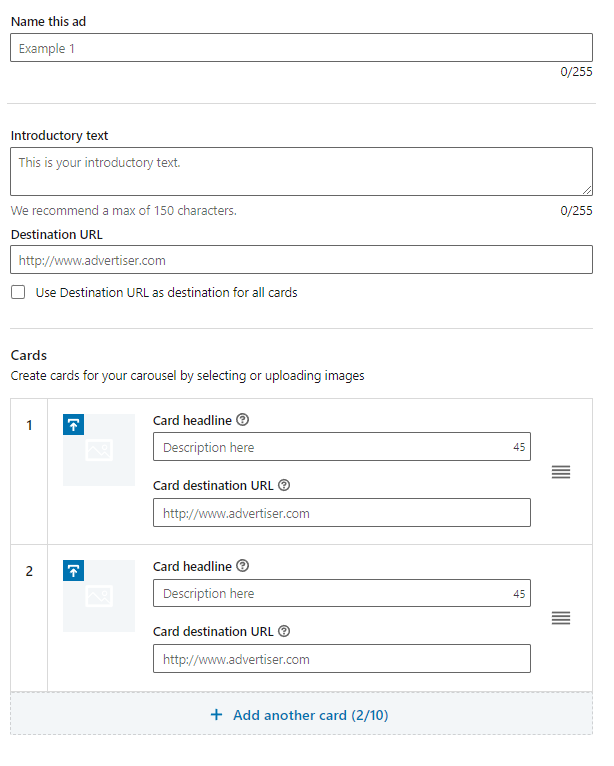Click drag handle icon for card 1
The height and width of the screenshot is (766, 614).
pyautogui.click(x=561, y=472)
